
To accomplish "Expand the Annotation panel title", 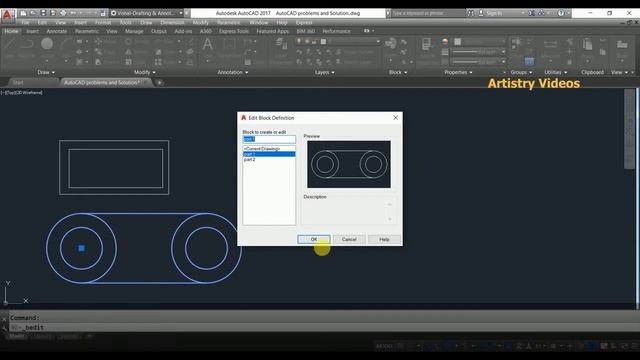I will pos(233,72).
